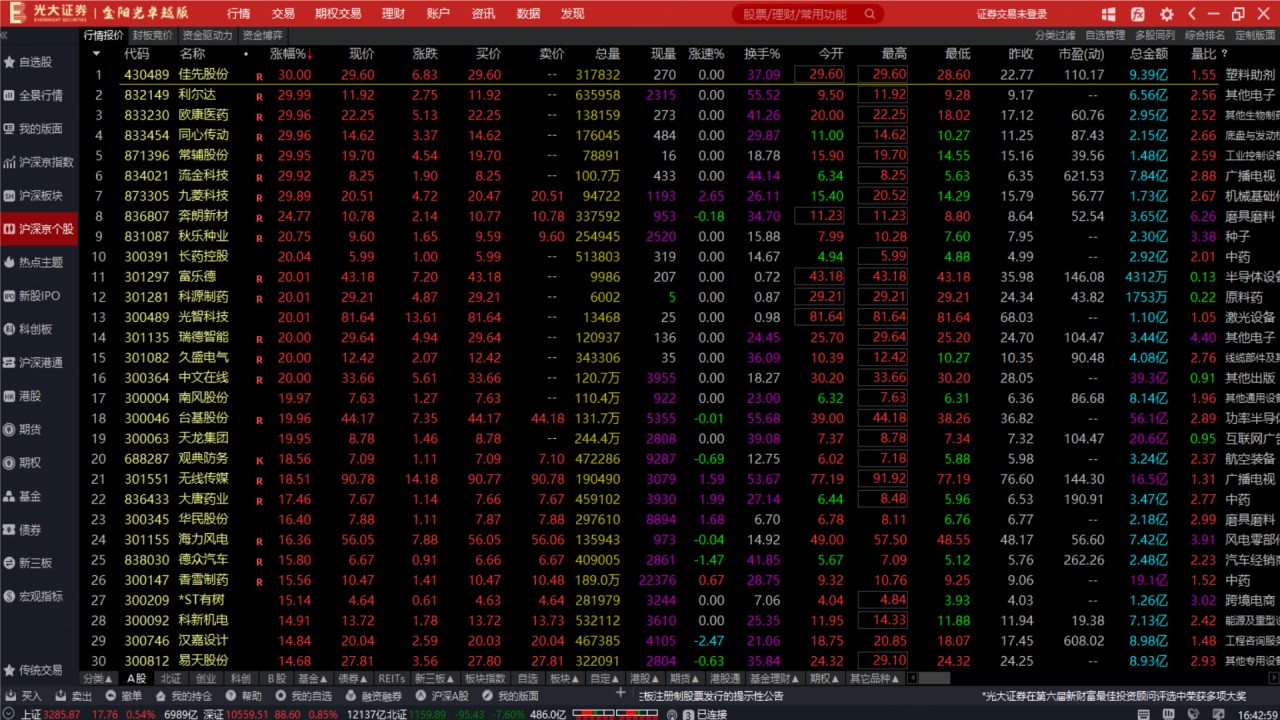Expand the 基金理财▲ bottom tab menu
The image size is (1280, 720).
[x=774, y=678]
